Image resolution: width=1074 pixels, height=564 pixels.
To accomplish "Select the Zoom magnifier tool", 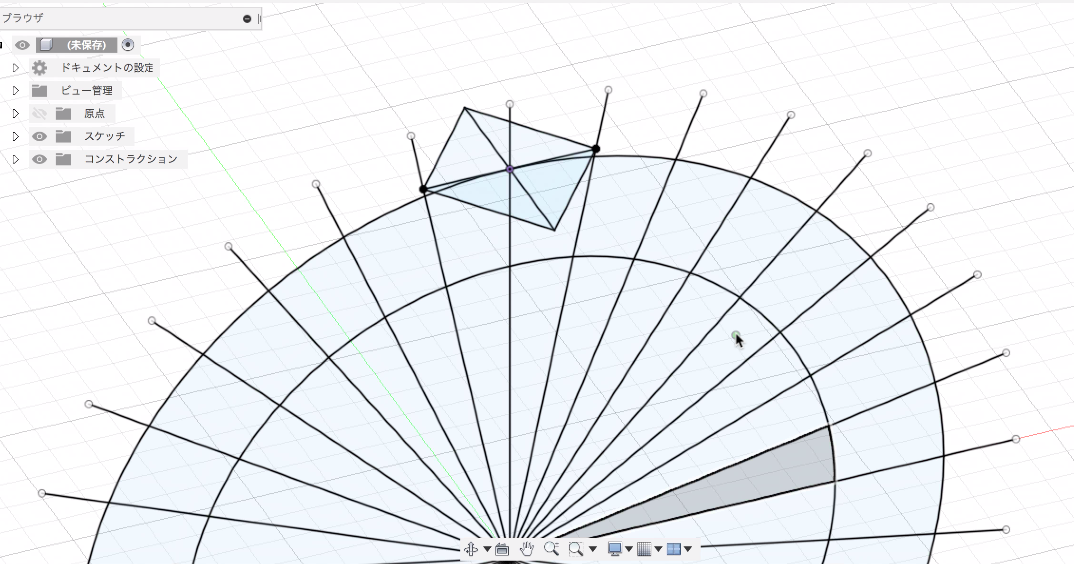I will tap(551, 549).
